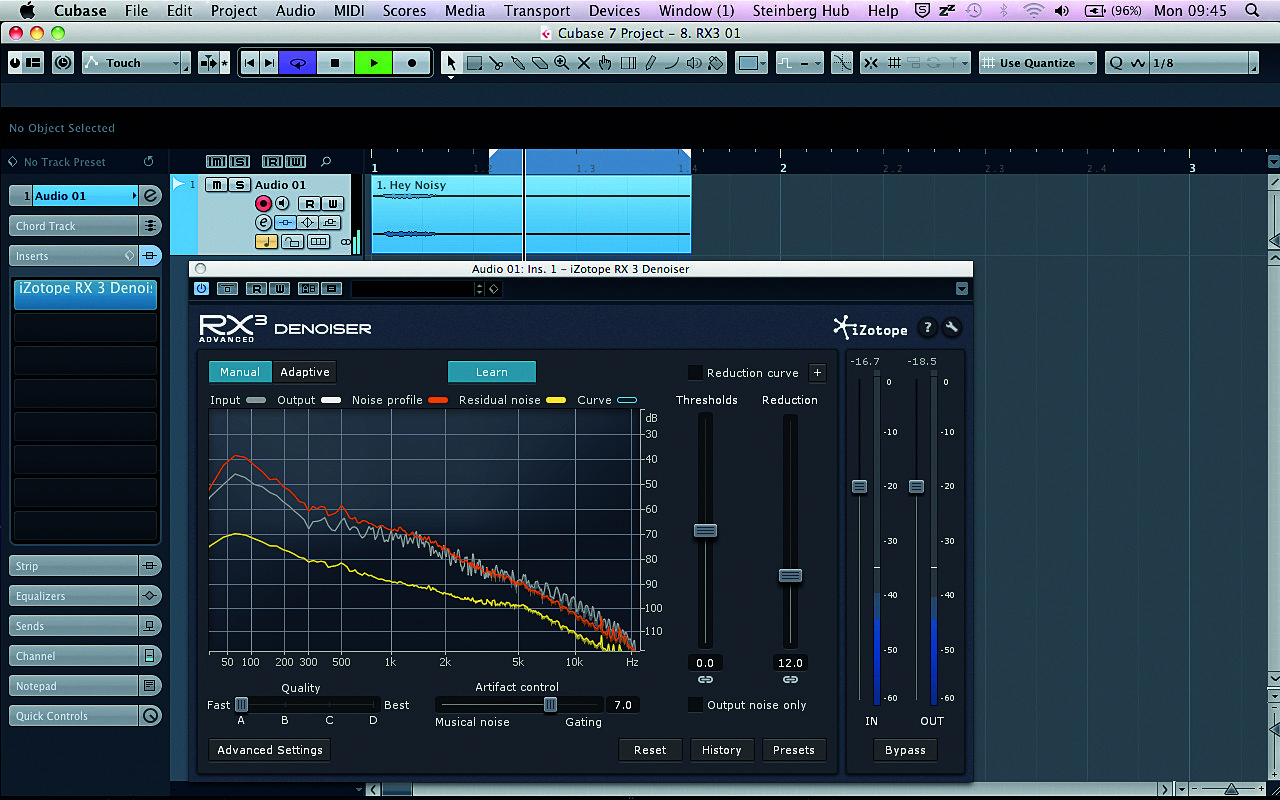The image size is (1280, 800).
Task: Open the iZotope help question mark
Action: [927, 328]
